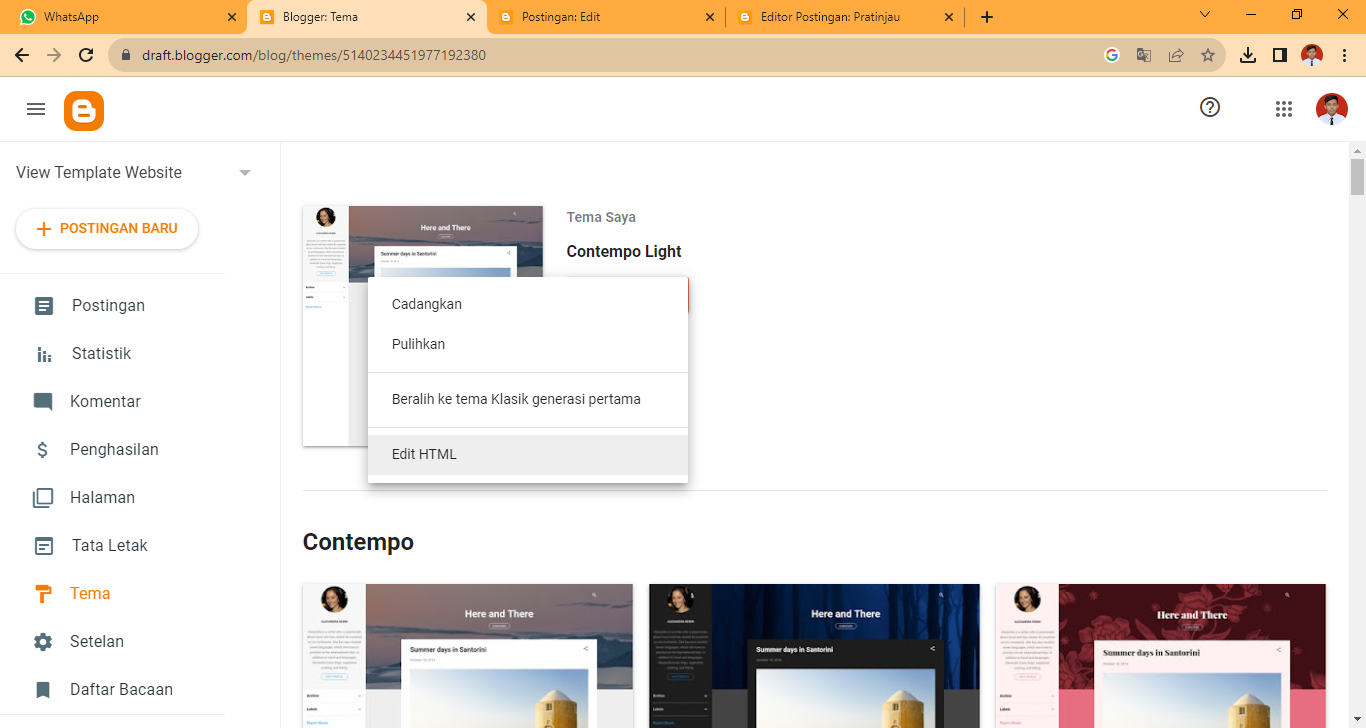Image resolution: width=1366 pixels, height=728 pixels.
Task: Go back with the browser back arrow
Action: (22, 55)
